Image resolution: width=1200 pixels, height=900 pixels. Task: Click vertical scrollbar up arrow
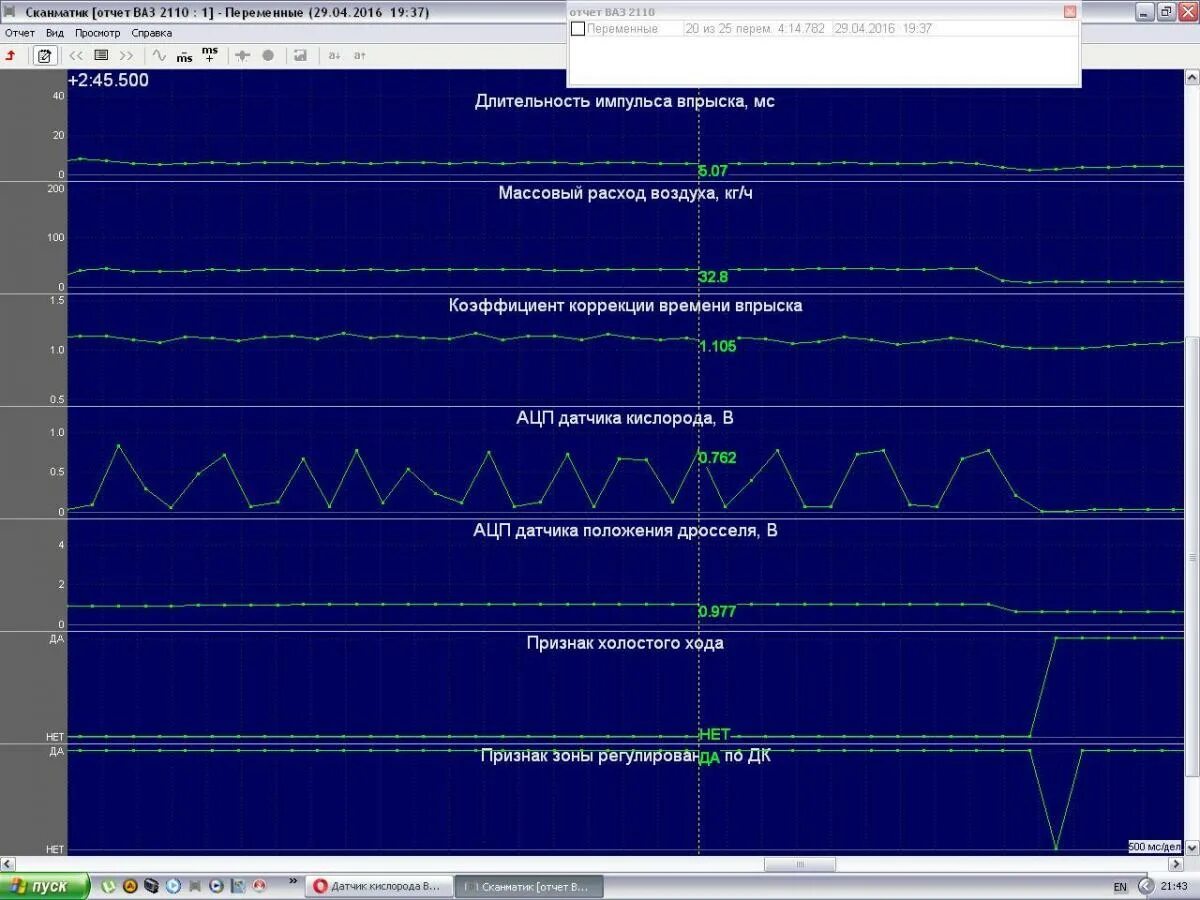1192,77
